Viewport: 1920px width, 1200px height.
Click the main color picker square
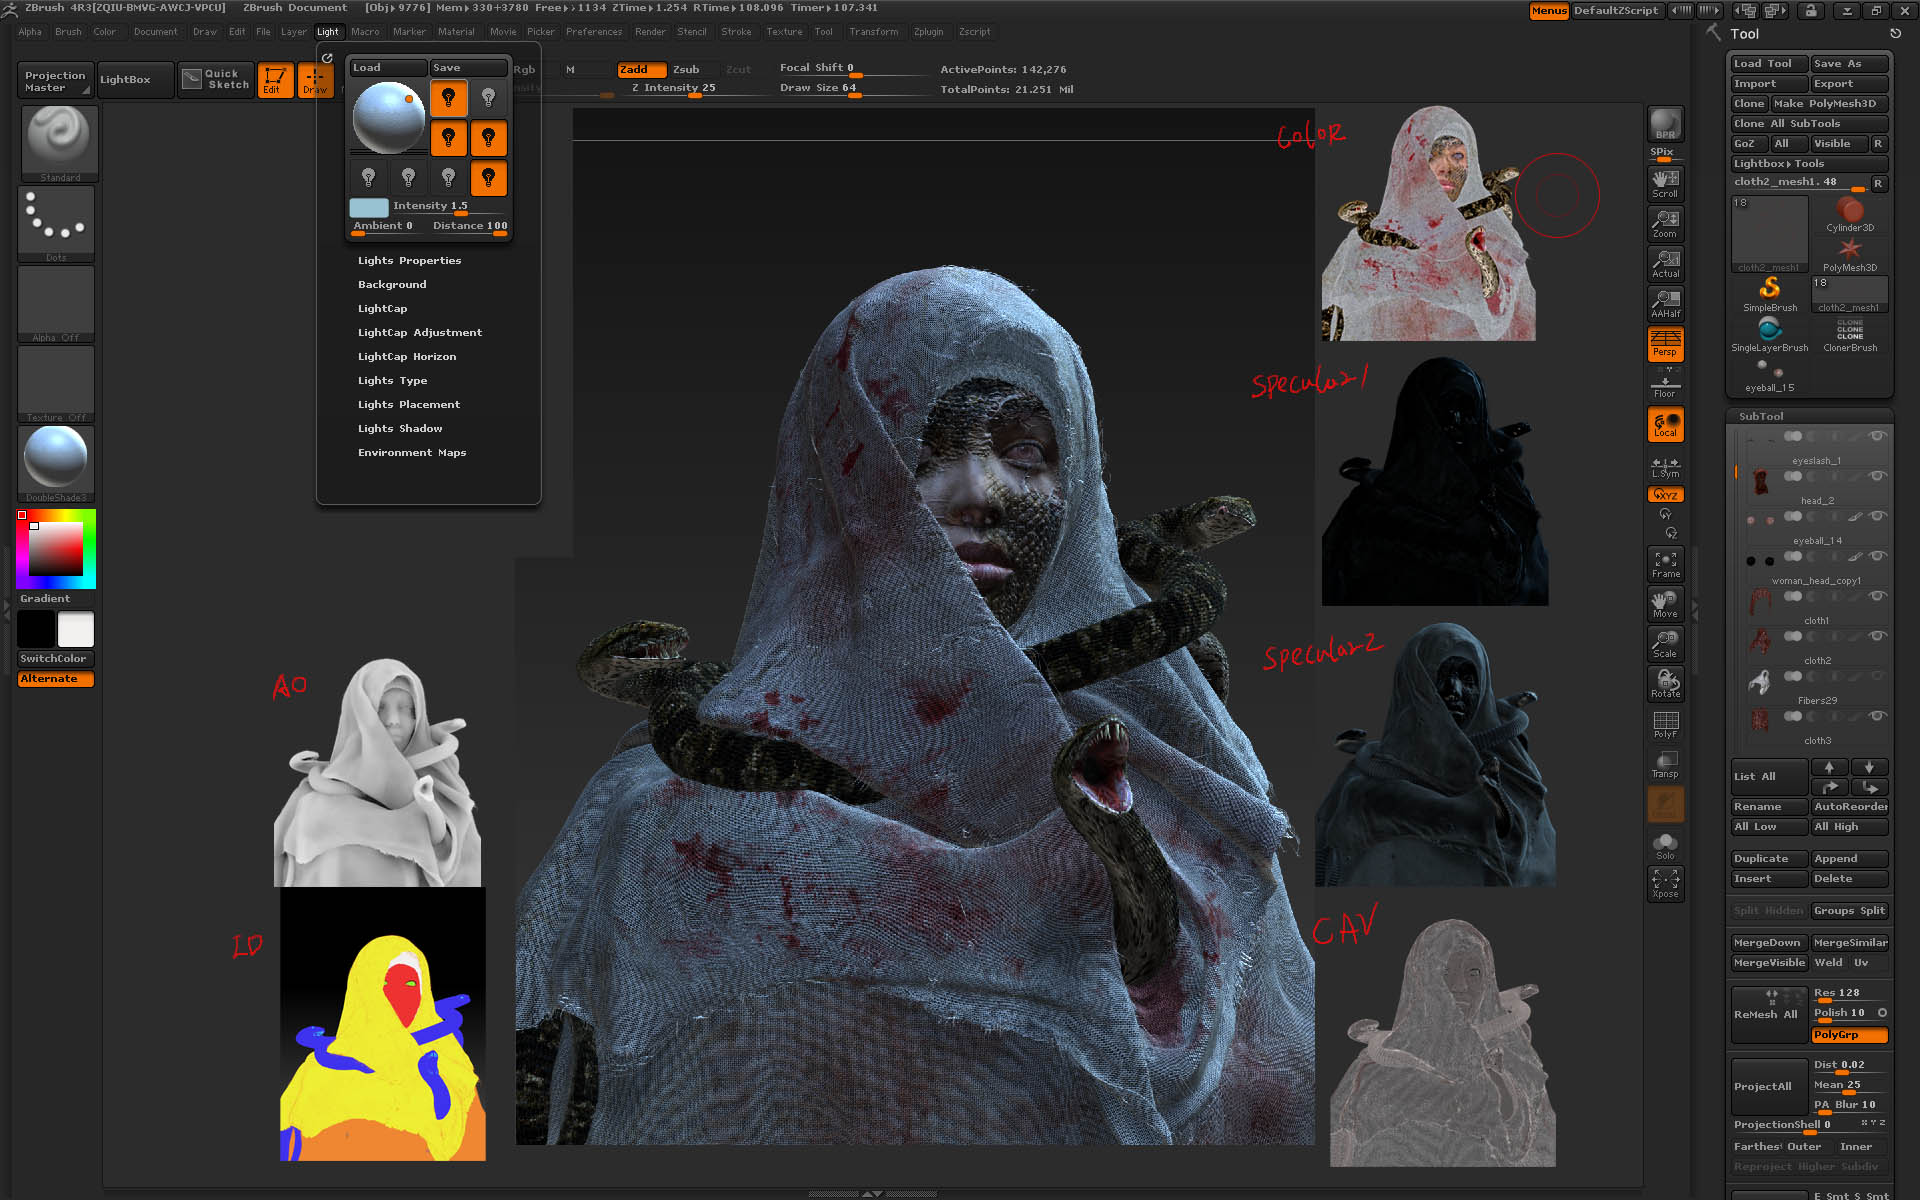point(56,549)
